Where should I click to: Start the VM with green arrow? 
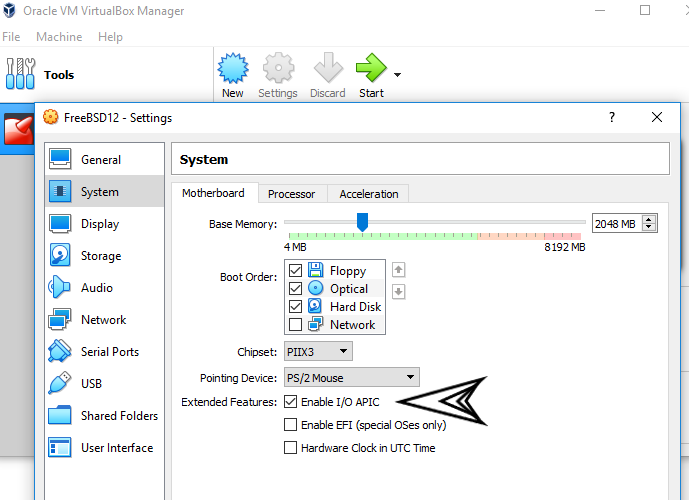(371, 67)
